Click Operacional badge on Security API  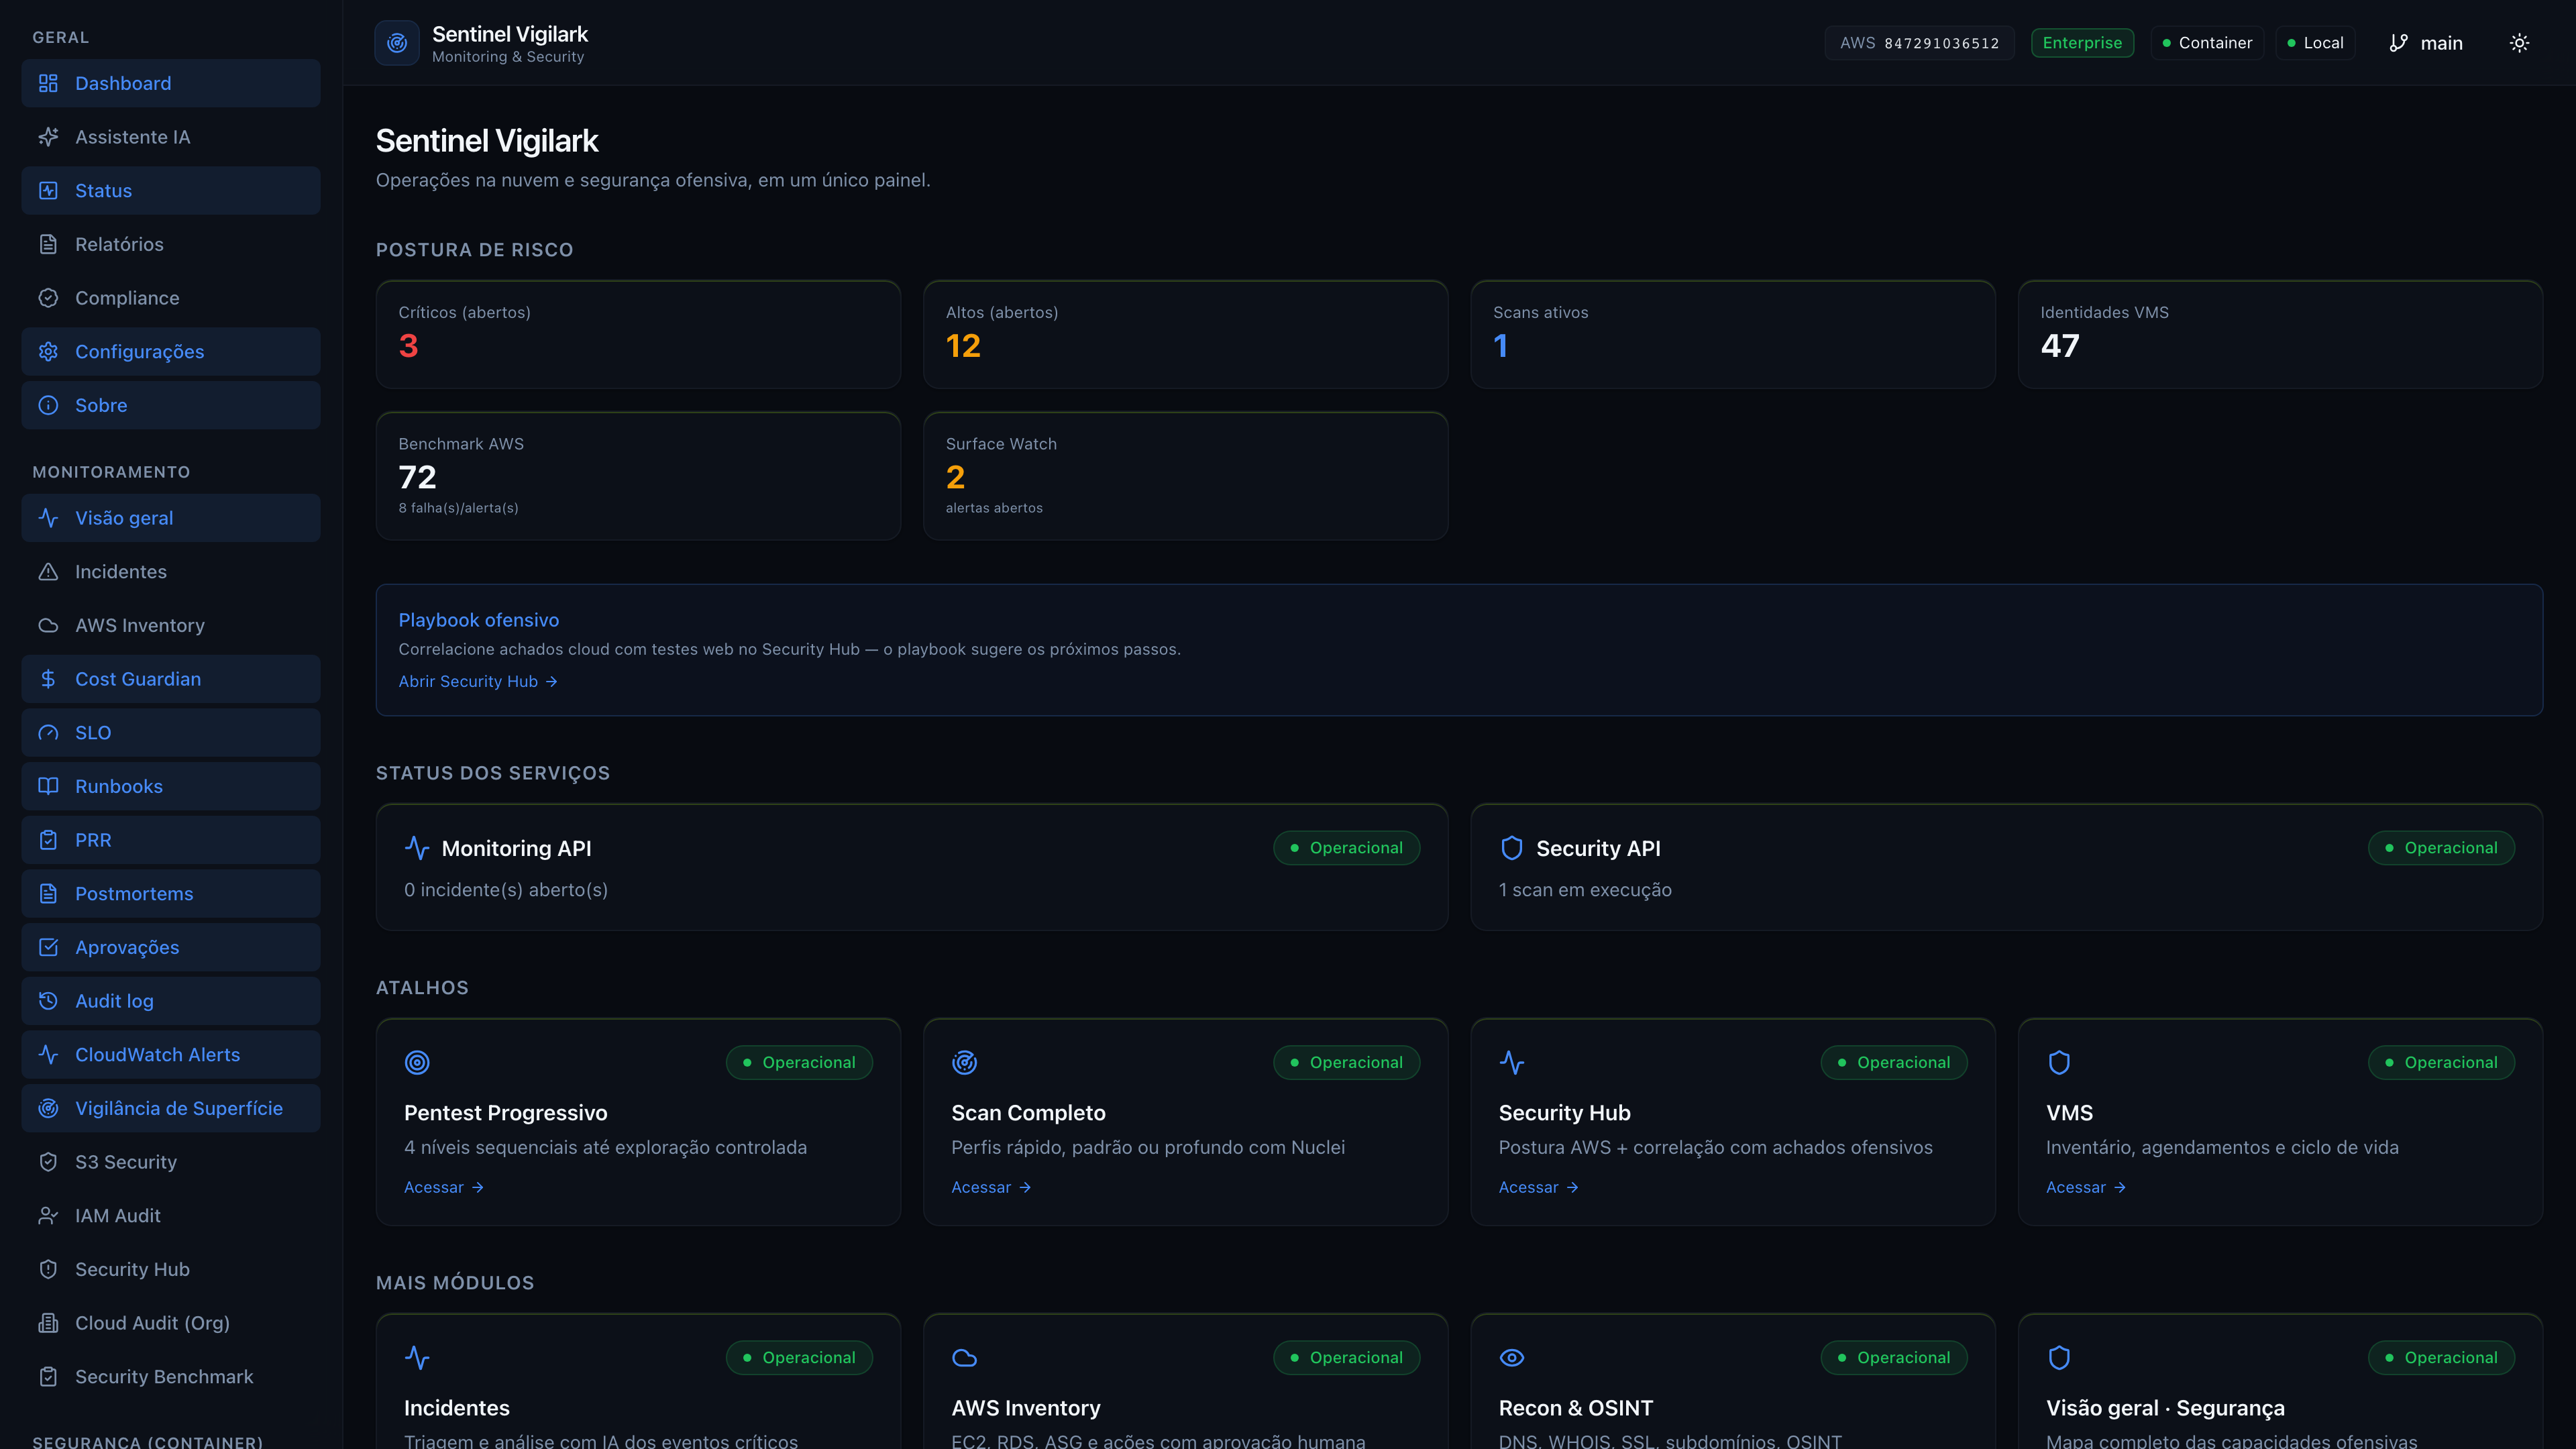(x=2441, y=848)
